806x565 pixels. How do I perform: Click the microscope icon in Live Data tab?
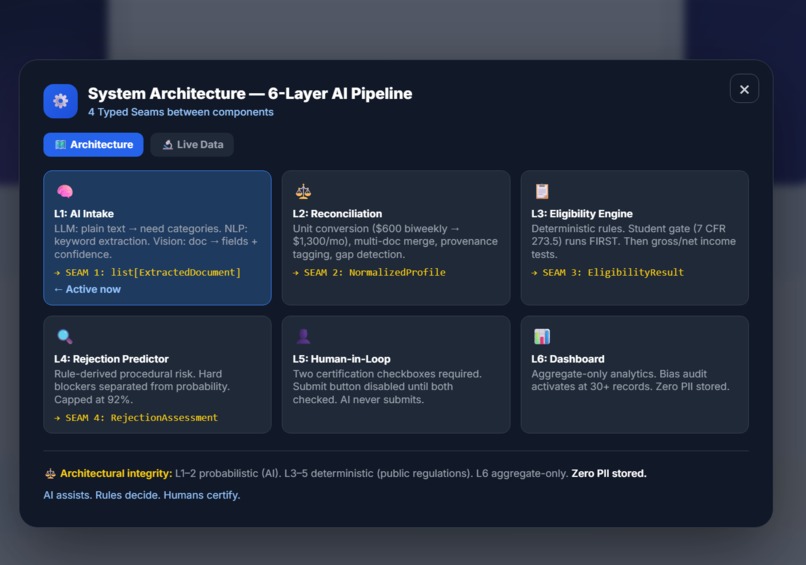168,145
